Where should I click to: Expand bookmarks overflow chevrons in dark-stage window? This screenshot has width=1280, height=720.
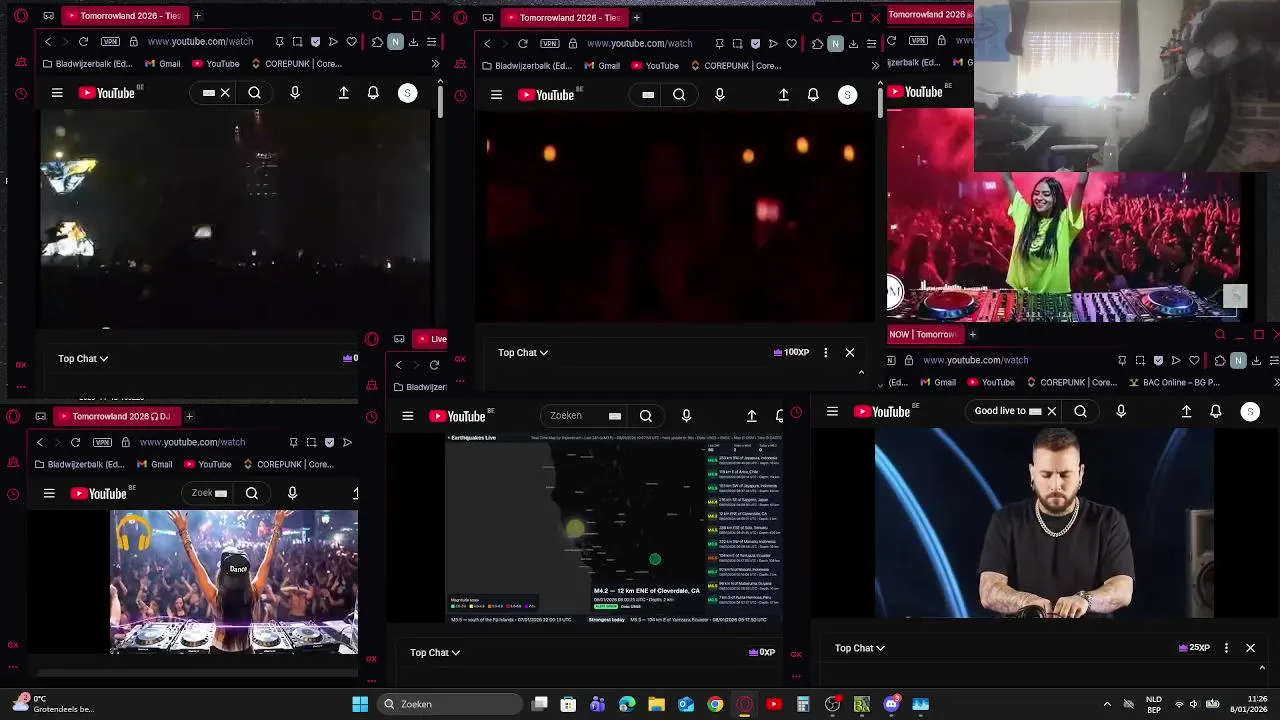pyautogui.click(x=435, y=64)
